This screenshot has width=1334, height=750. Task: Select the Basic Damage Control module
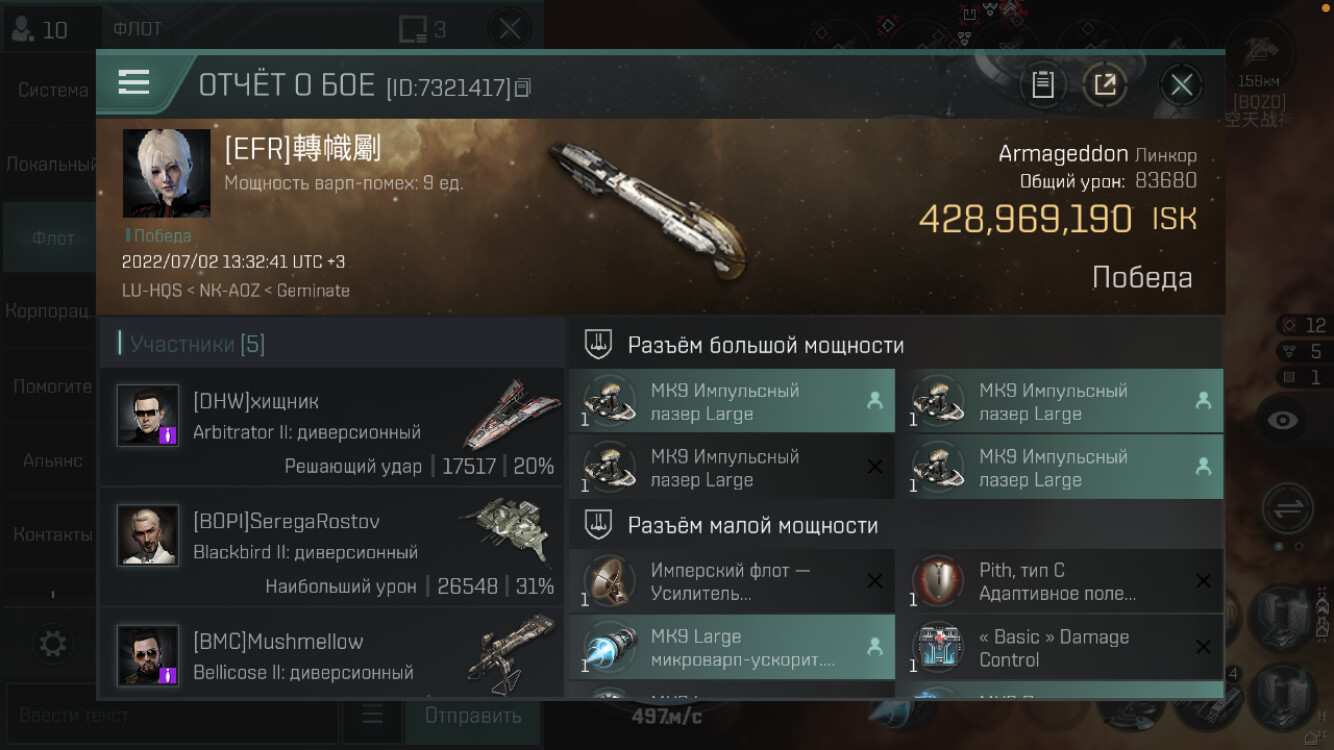1060,647
